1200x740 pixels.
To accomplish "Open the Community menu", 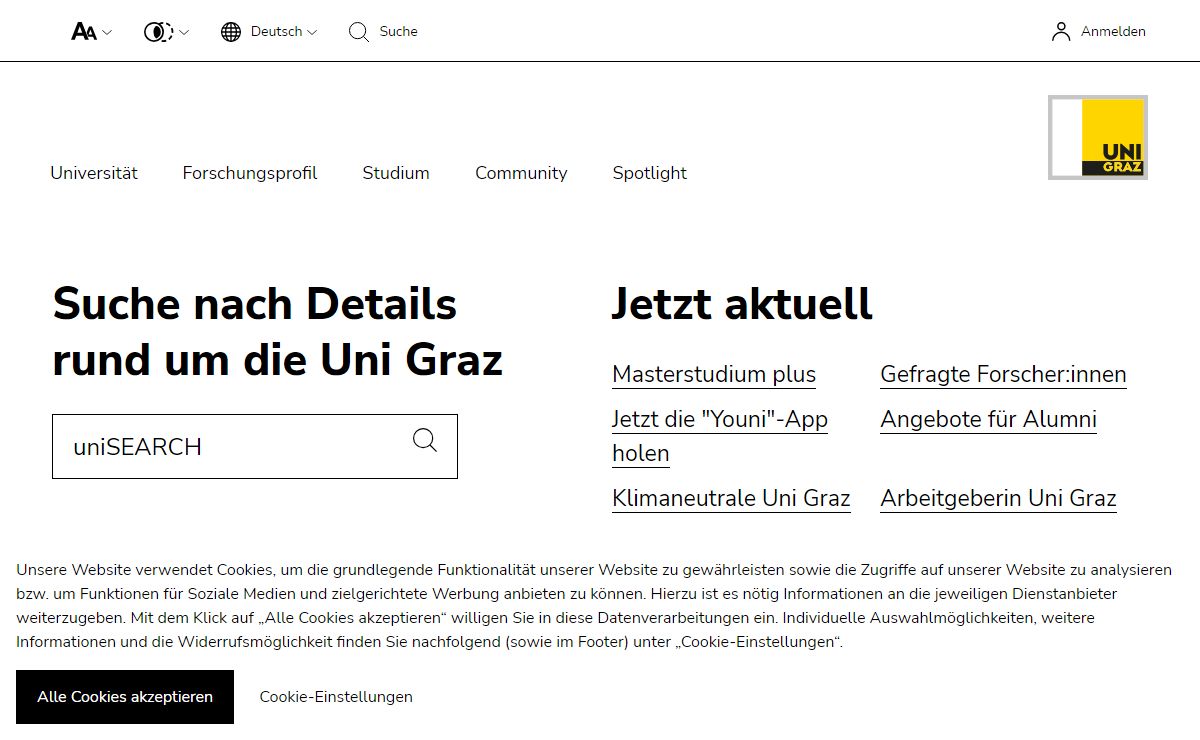I will pyautogui.click(x=521, y=173).
